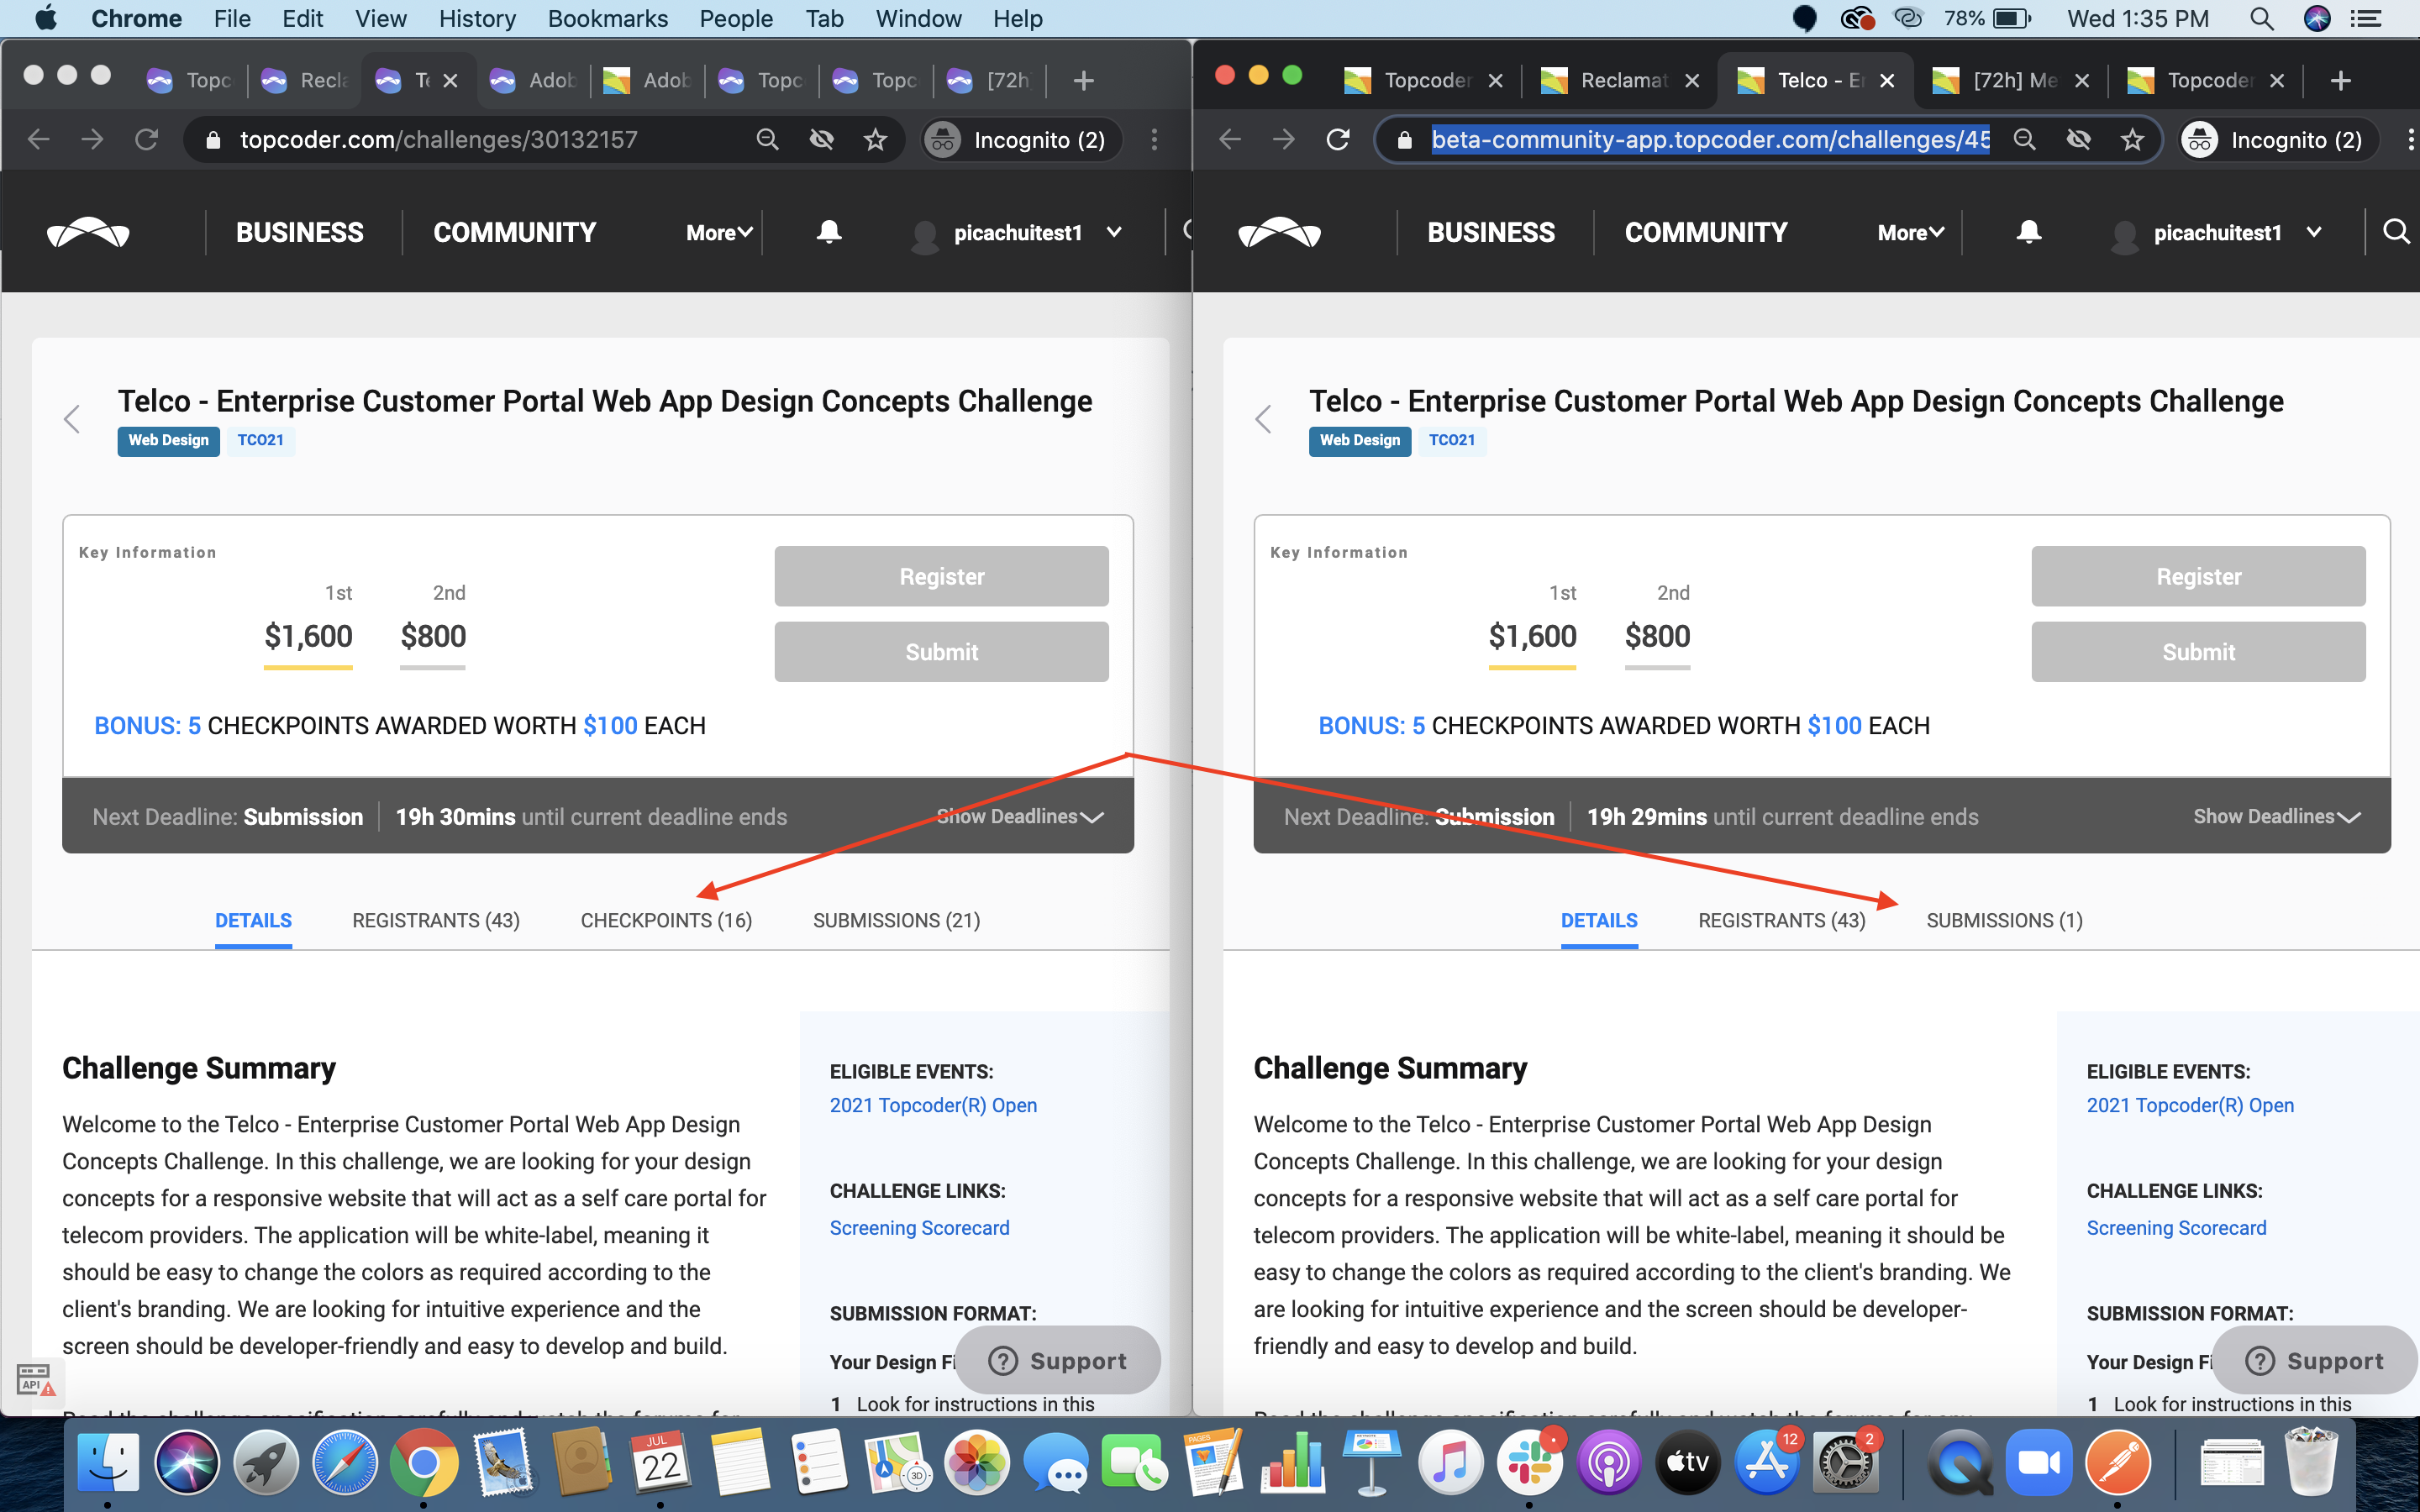
Task: Switch to Registrants (43) tab in left window
Action: point(436,920)
